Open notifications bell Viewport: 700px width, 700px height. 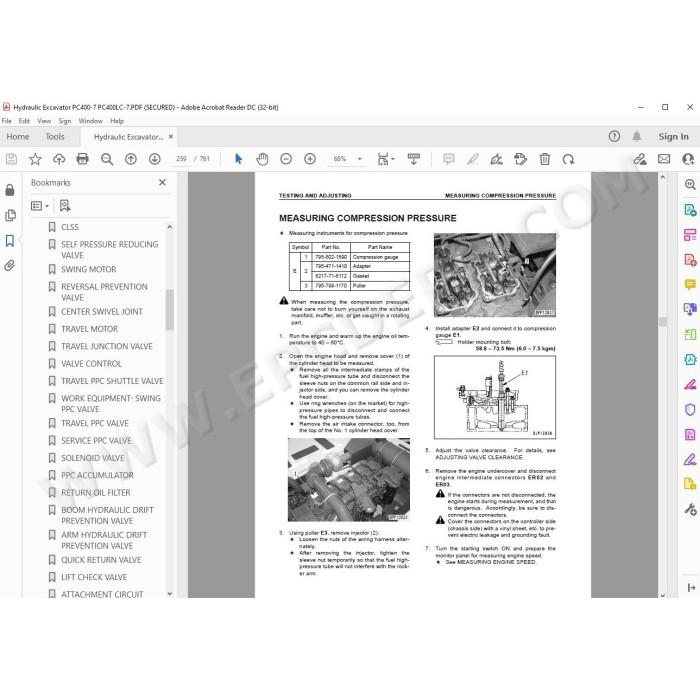click(637, 137)
